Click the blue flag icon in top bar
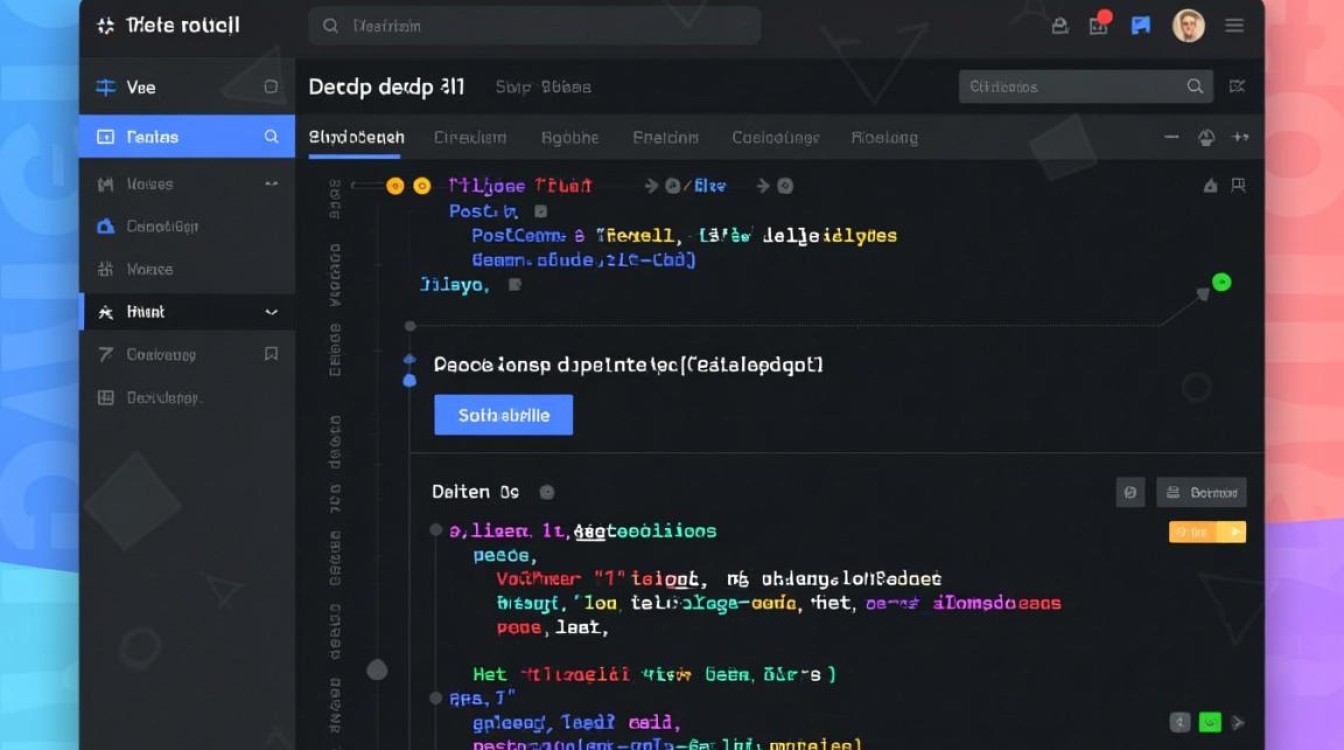 tap(1140, 26)
